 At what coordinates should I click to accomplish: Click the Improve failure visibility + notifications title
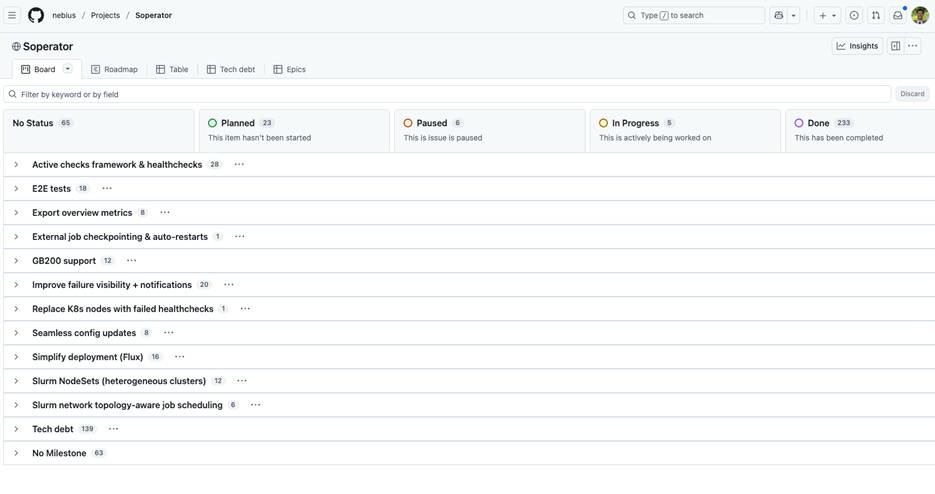[x=112, y=285]
